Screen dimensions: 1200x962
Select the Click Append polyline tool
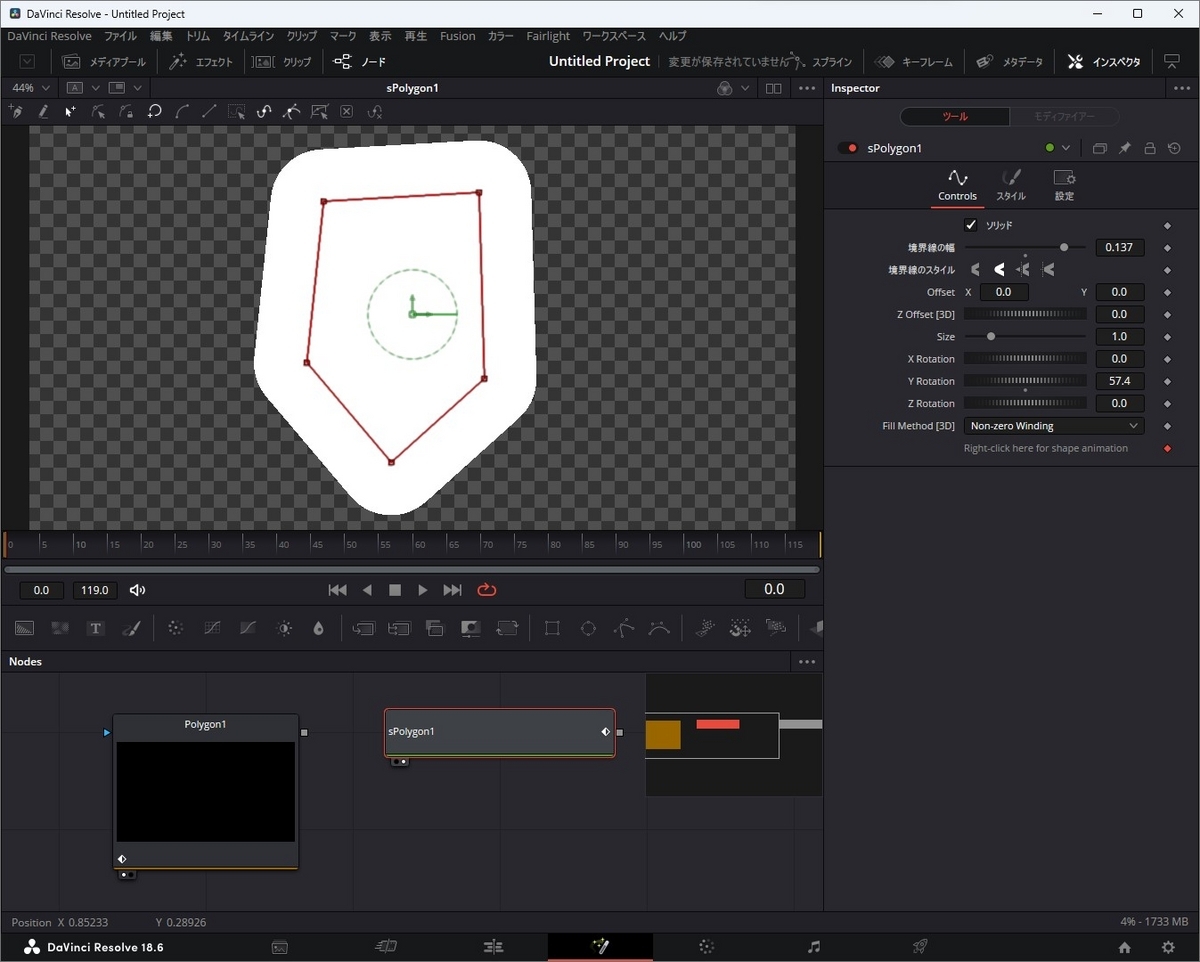(x=16, y=112)
